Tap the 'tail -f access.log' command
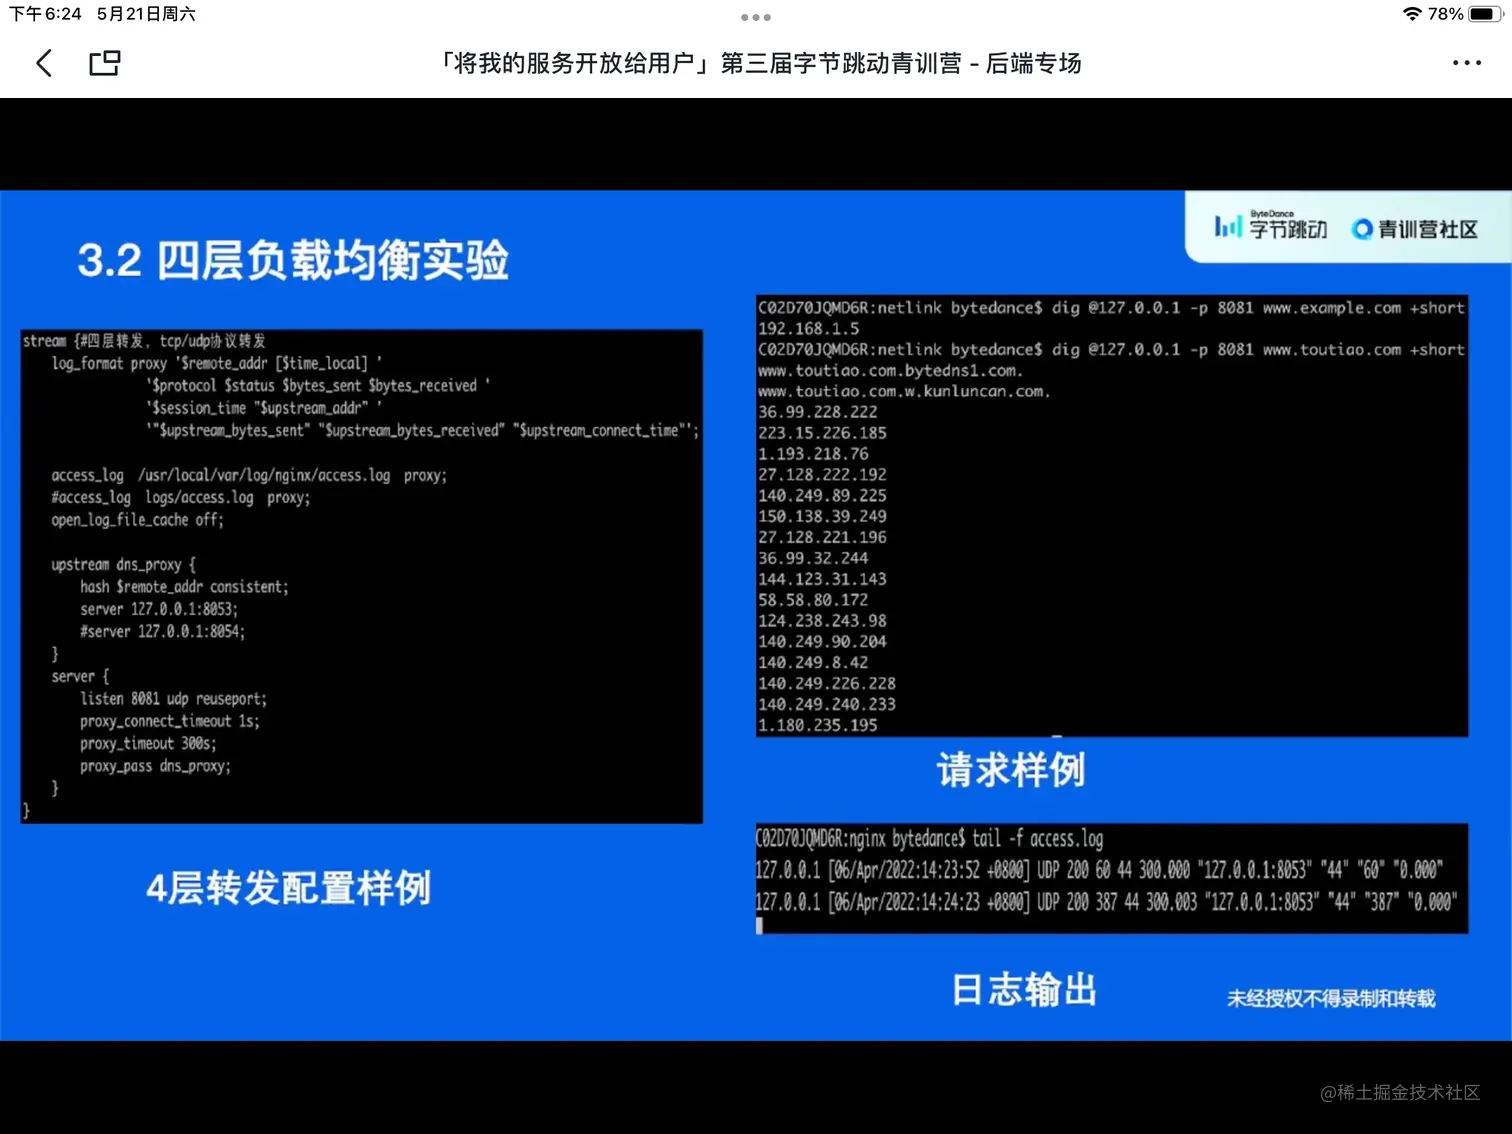 1037,839
